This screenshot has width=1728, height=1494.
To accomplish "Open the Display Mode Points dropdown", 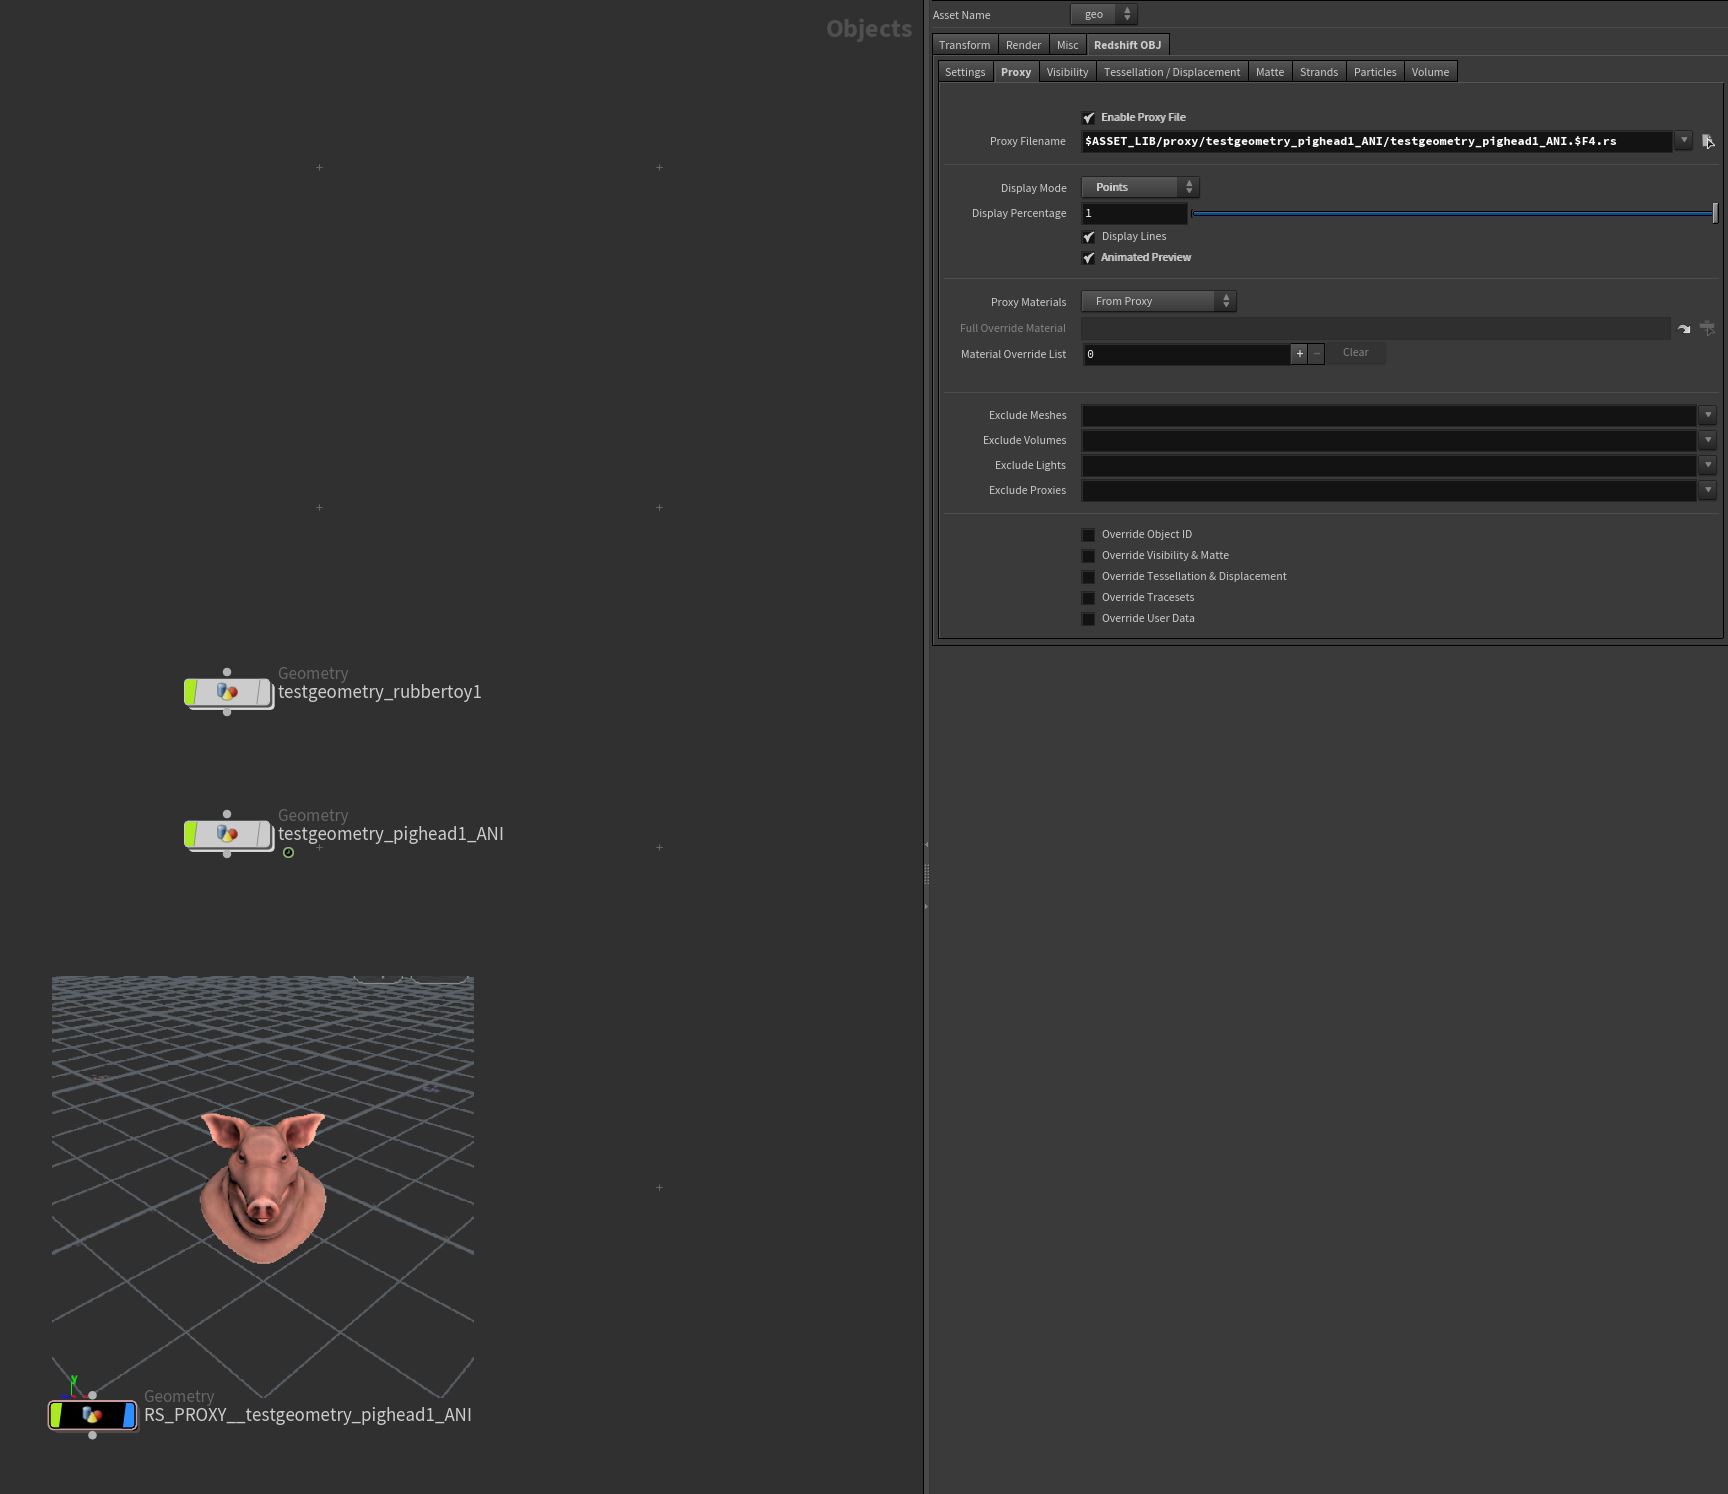I will click(x=1139, y=187).
